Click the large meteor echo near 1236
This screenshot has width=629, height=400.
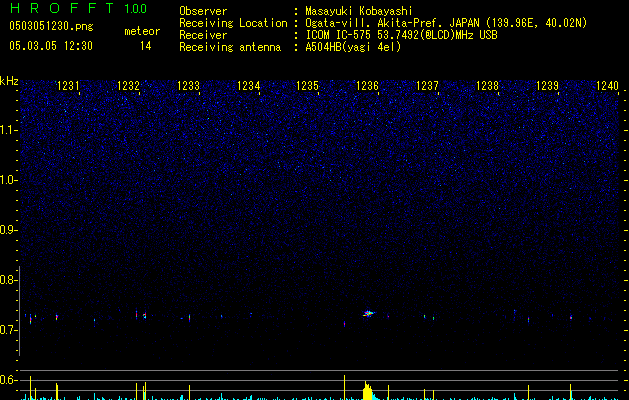(x=368, y=313)
